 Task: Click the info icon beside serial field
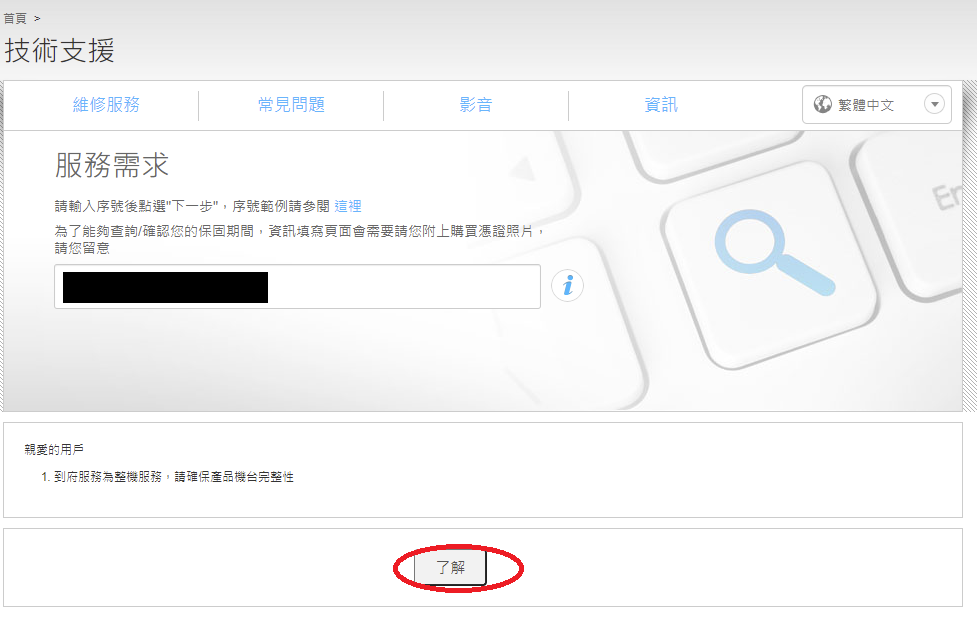click(567, 286)
